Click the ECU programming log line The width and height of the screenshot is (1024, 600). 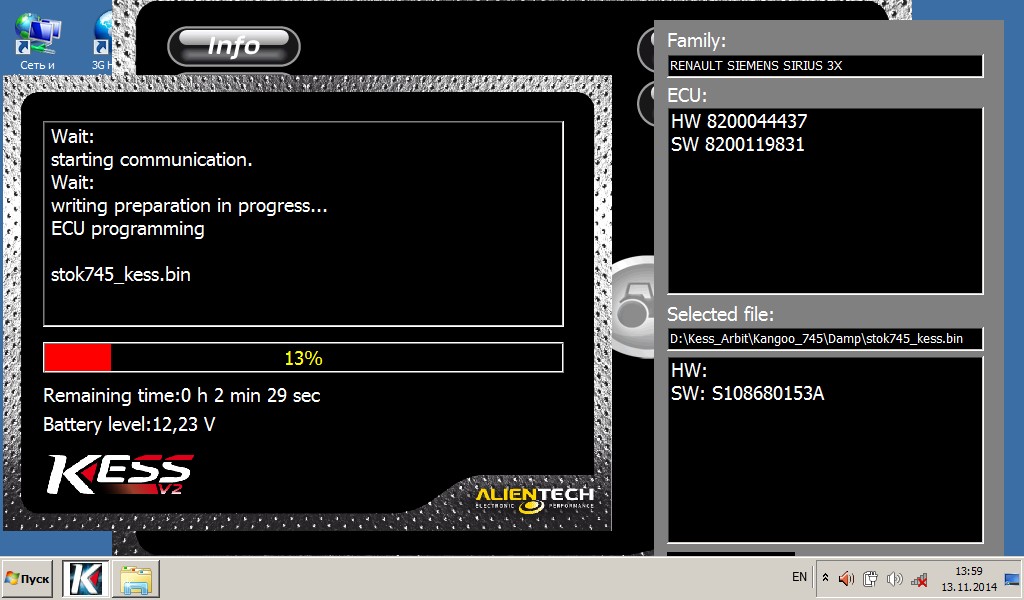[127, 229]
